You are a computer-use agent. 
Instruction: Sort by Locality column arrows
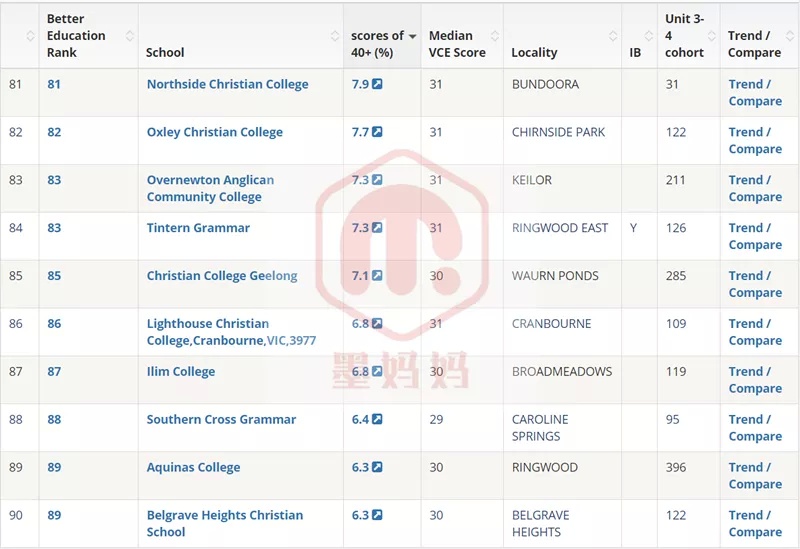tap(613, 36)
